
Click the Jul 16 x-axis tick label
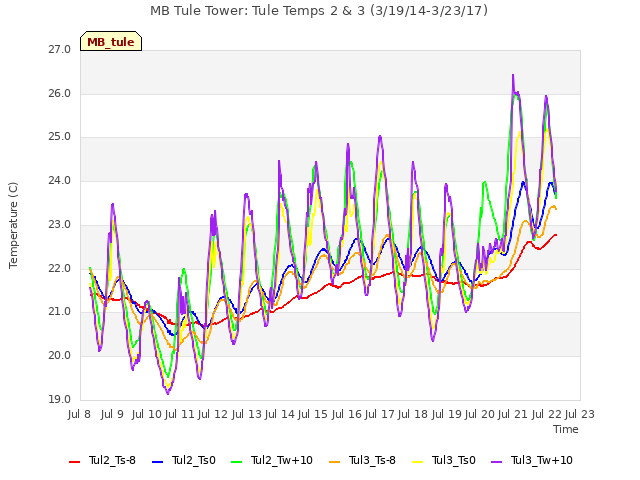point(346,415)
